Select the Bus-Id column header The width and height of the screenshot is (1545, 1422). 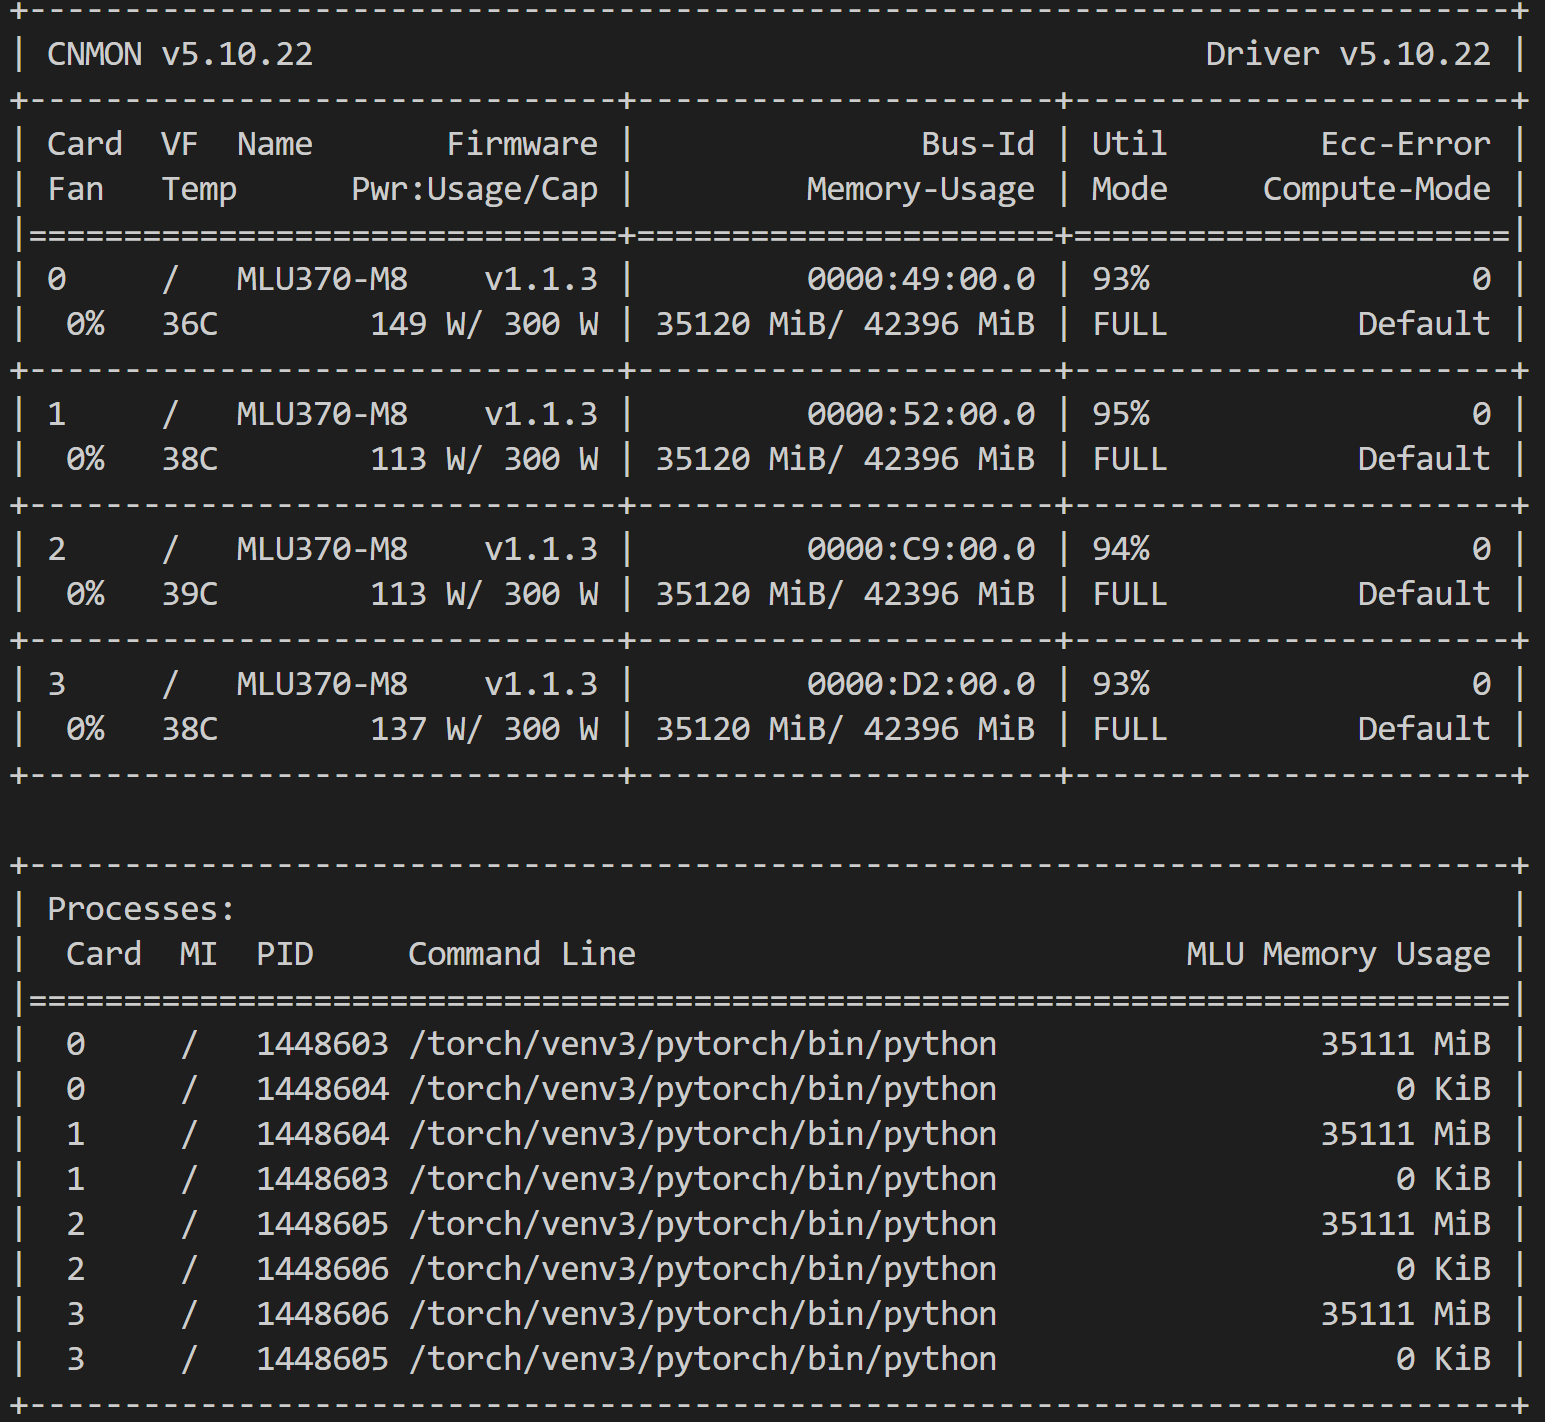pyautogui.click(x=978, y=144)
